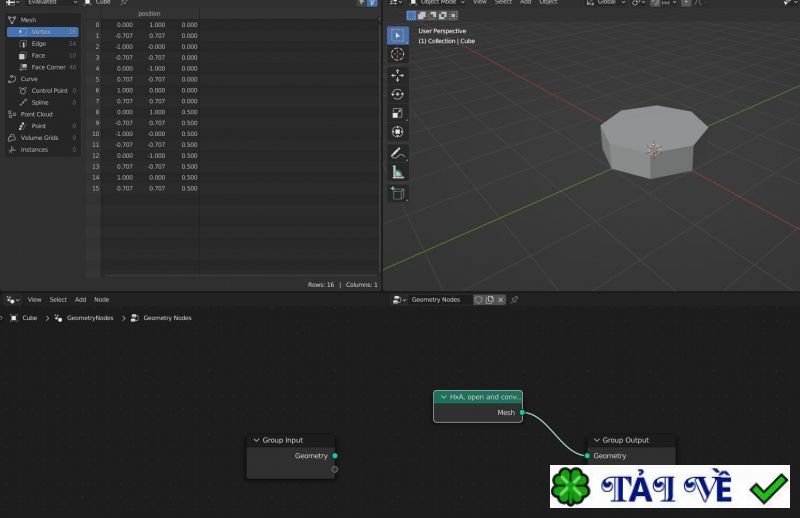Image resolution: width=800 pixels, height=518 pixels.
Task: Activate the Rotate tool
Action: [x=398, y=94]
